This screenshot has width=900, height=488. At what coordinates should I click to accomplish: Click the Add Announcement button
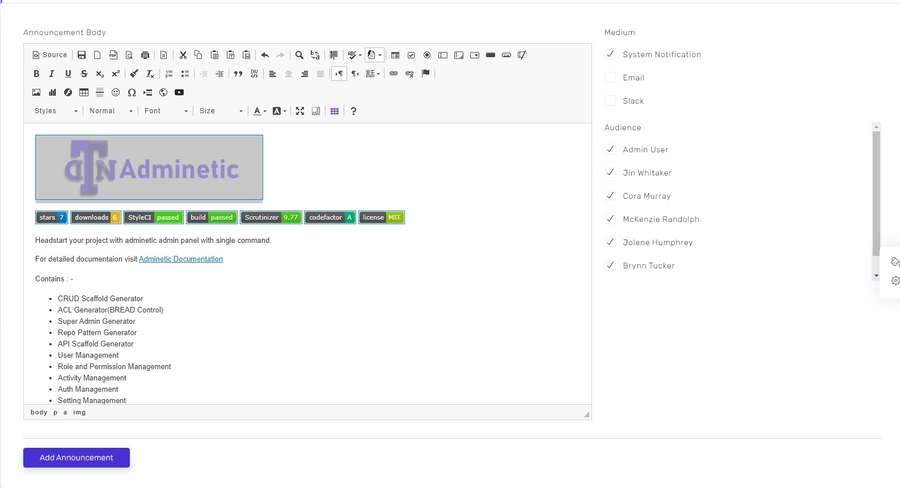click(76, 458)
